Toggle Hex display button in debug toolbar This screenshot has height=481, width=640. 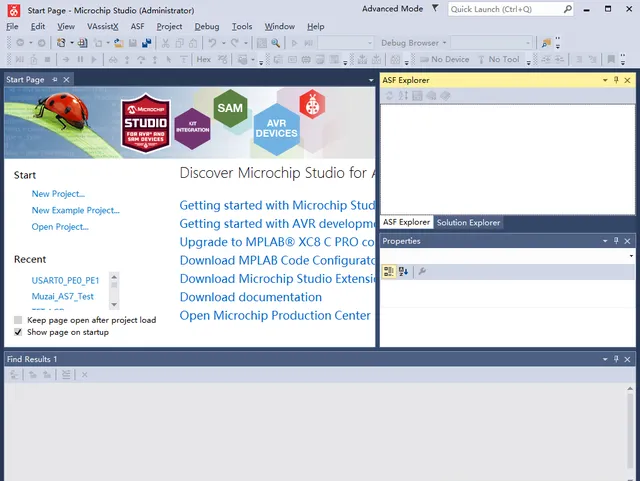[x=204, y=60]
